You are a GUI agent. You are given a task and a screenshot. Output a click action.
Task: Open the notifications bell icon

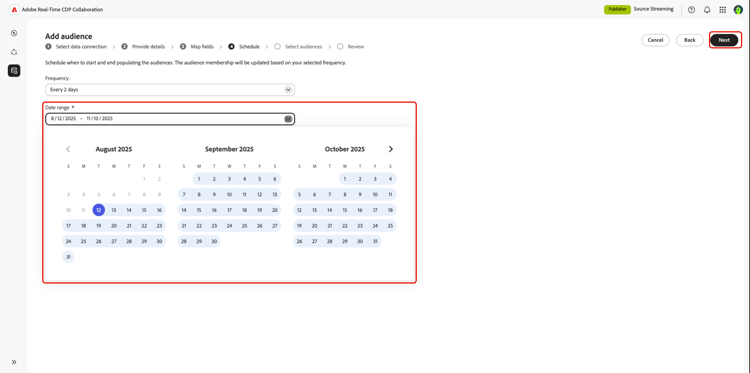click(707, 10)
